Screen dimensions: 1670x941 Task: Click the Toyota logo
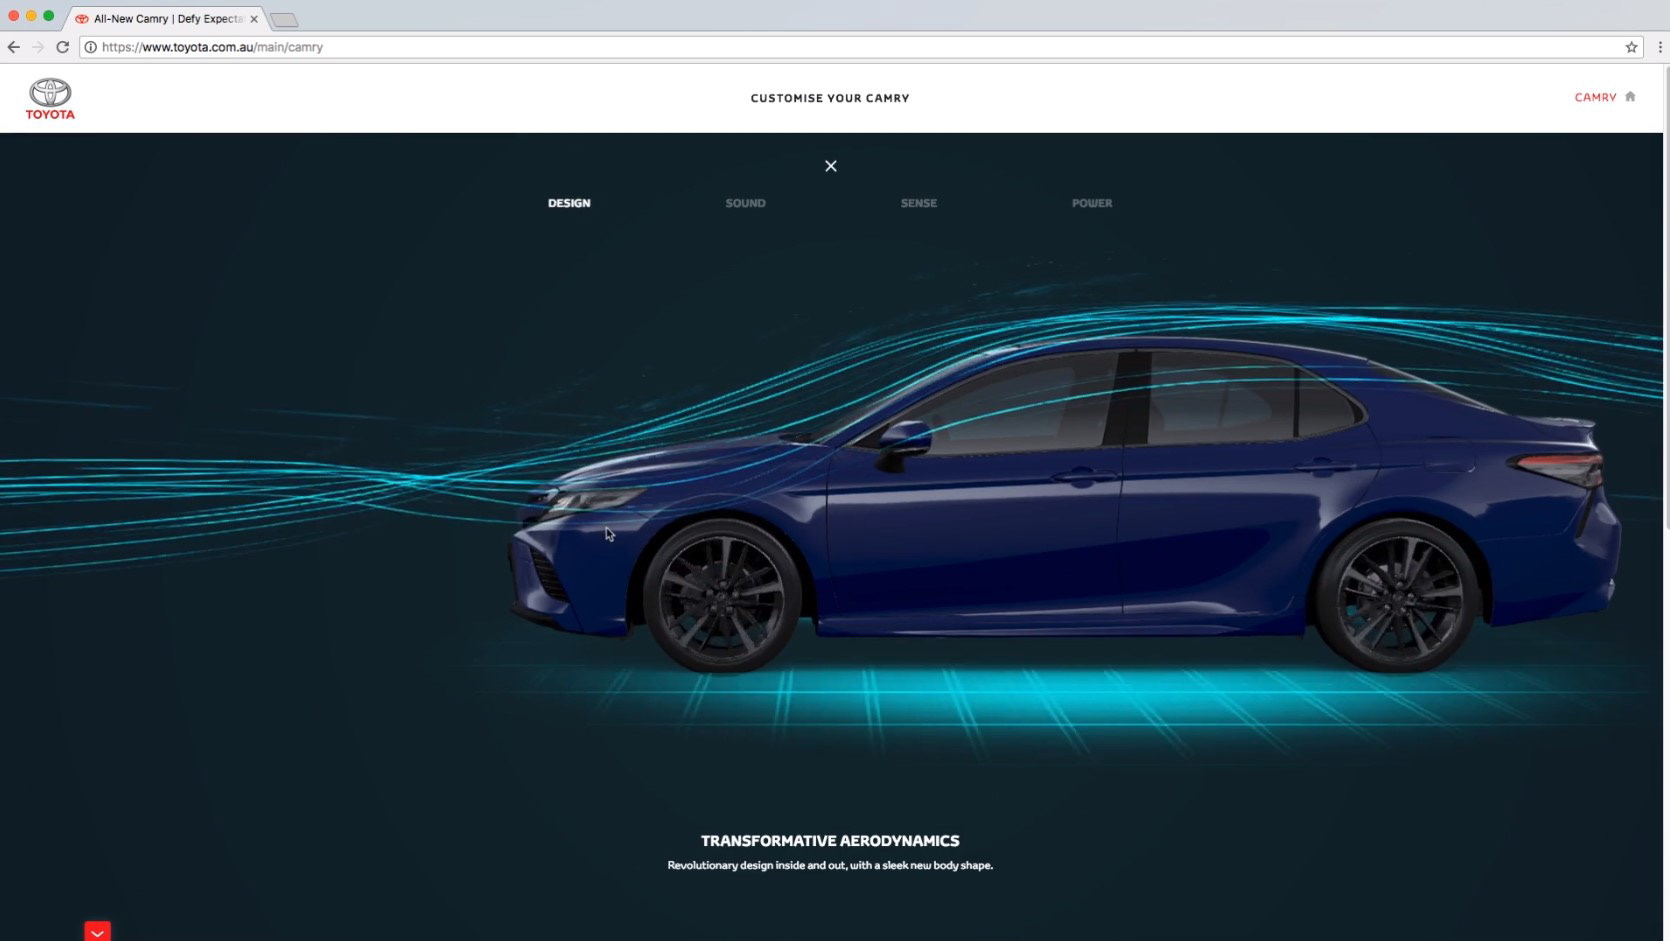point(50,98)
